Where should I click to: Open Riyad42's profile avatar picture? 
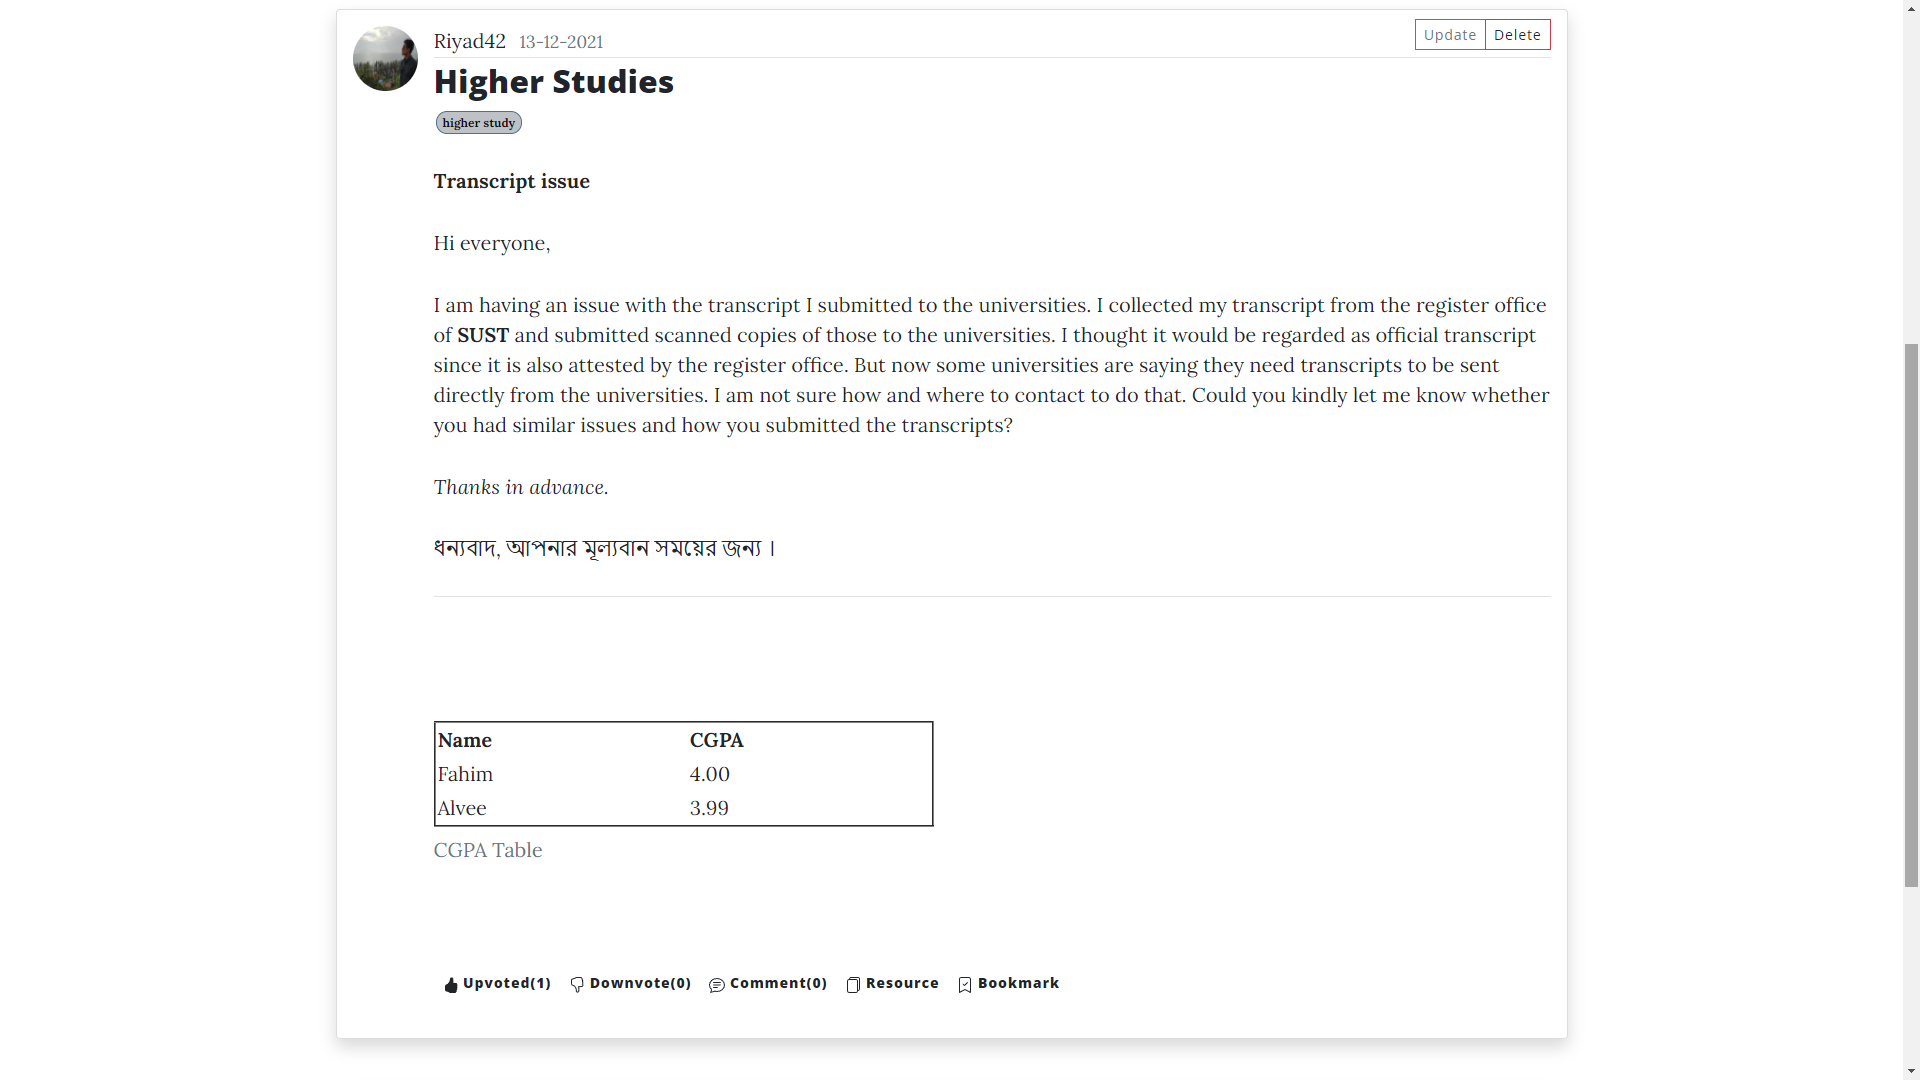coord(385,59)
